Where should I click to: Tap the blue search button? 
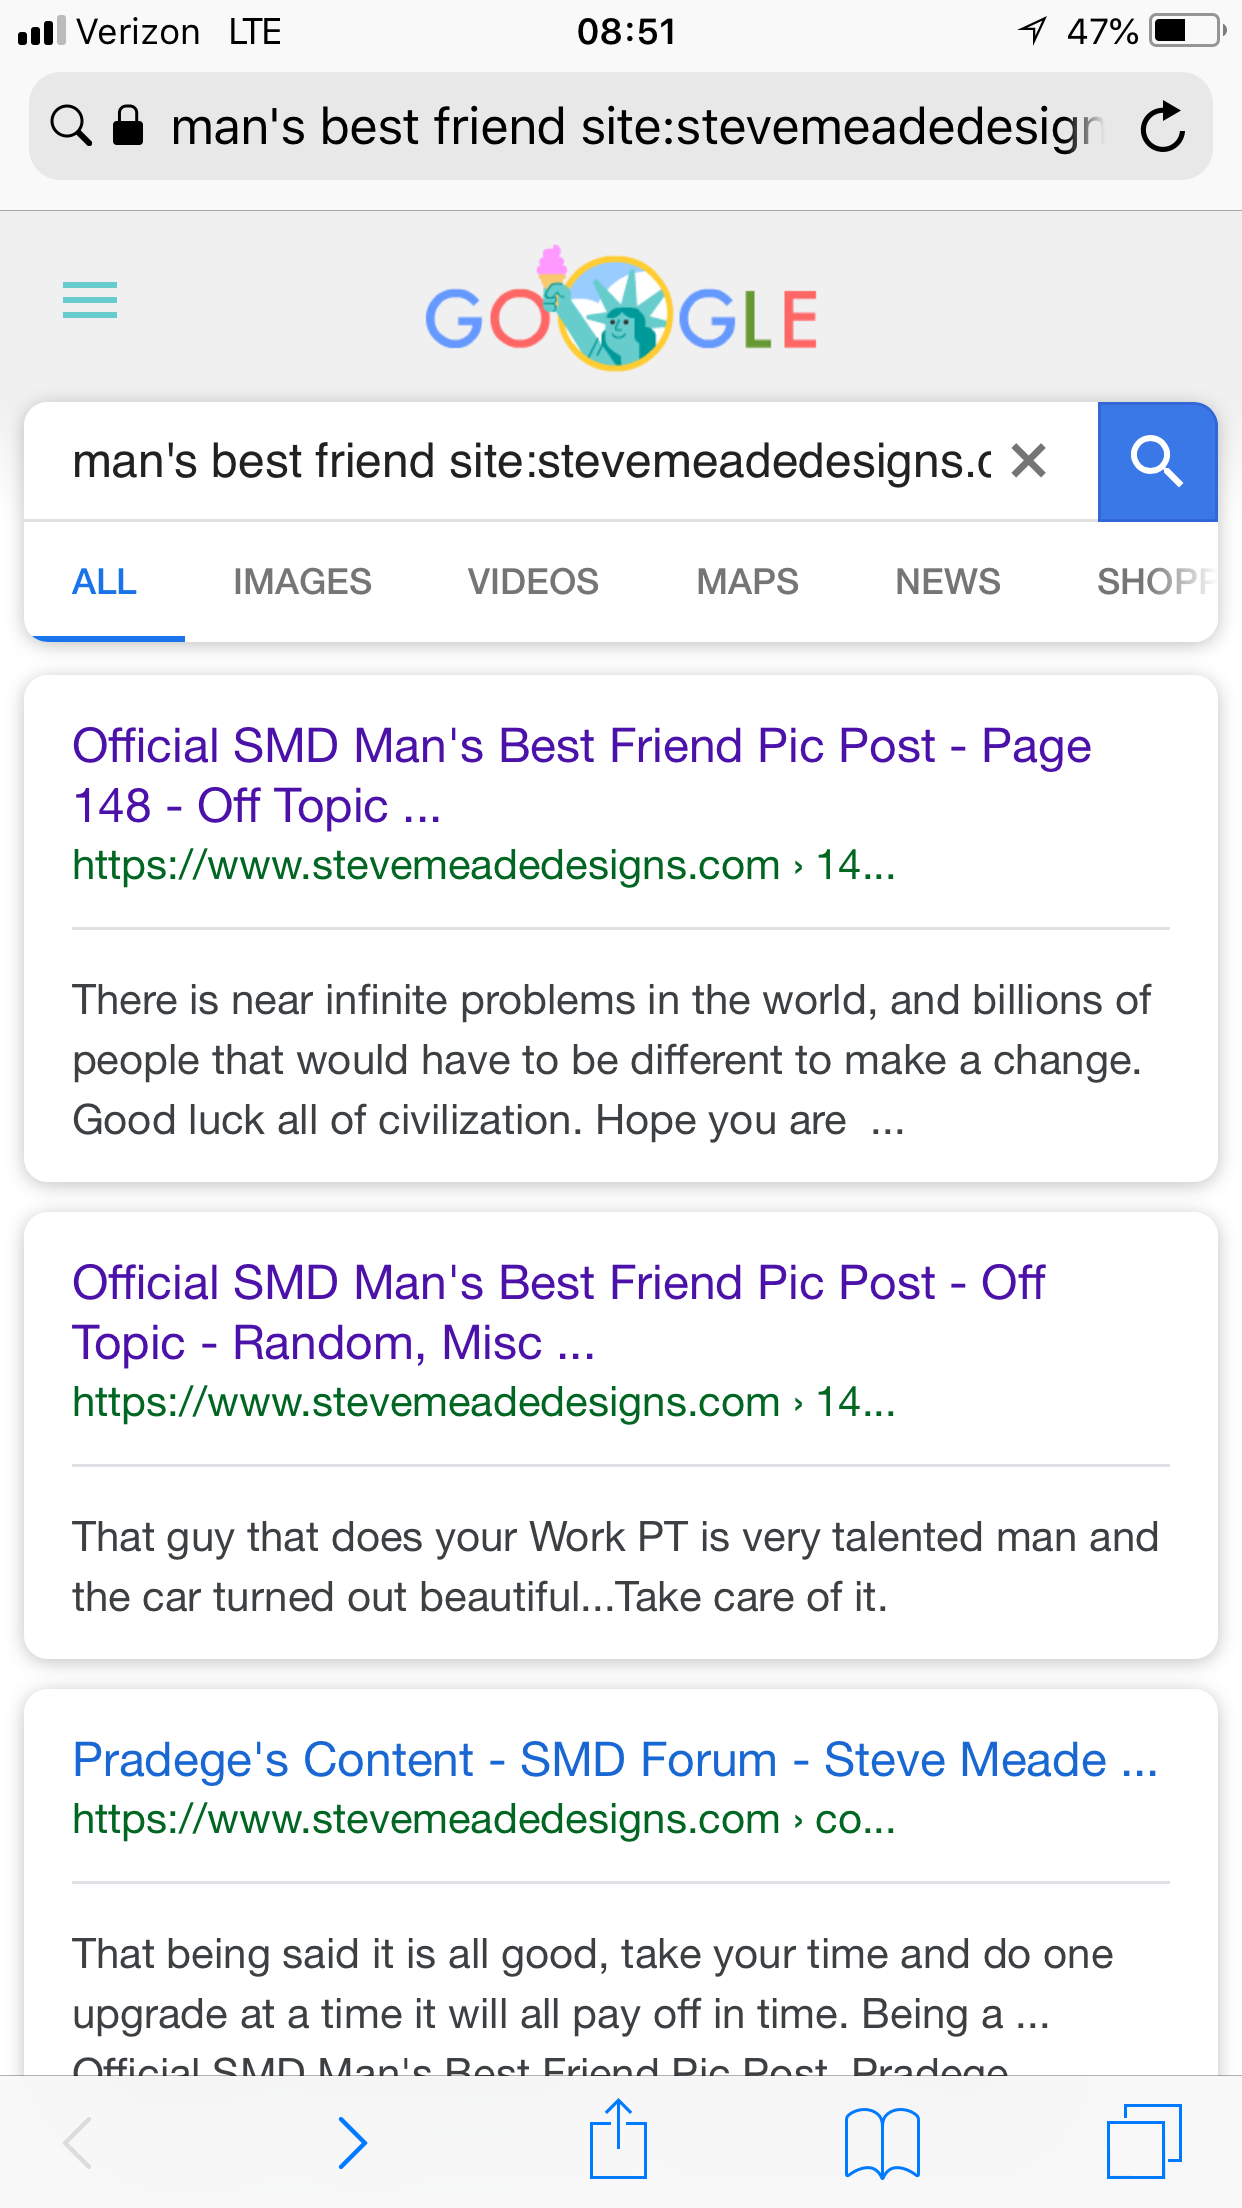(1157, 462)
